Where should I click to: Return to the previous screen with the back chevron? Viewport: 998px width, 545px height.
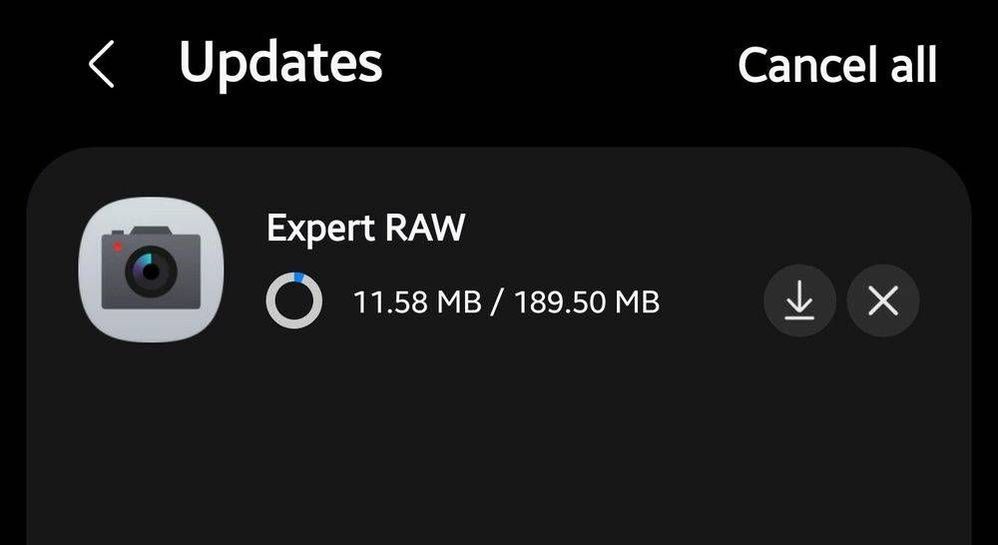[x=102, y=64]
